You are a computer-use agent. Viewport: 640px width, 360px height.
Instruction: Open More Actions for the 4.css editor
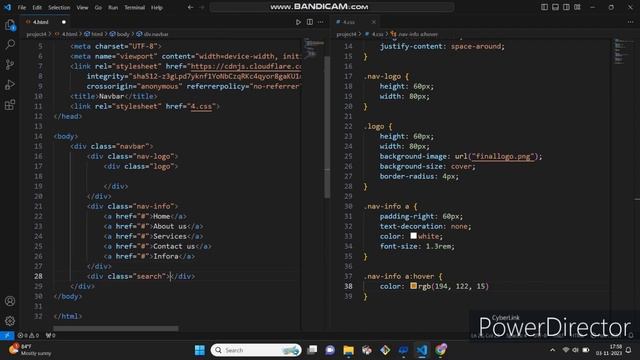pyautogui.click(x=631, y=22)
